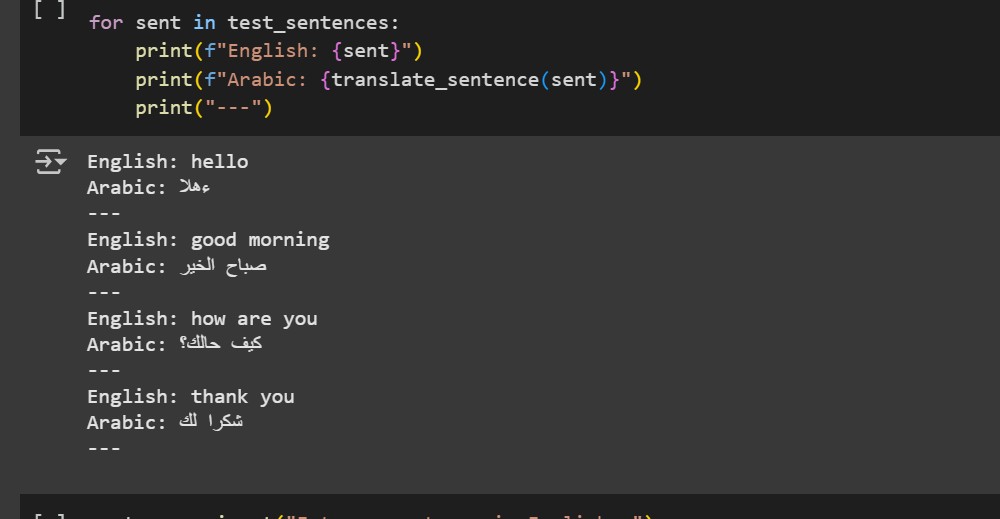Run the for-loop translation cell
This screenshot has width=1000, height=519.
point(50,9)
